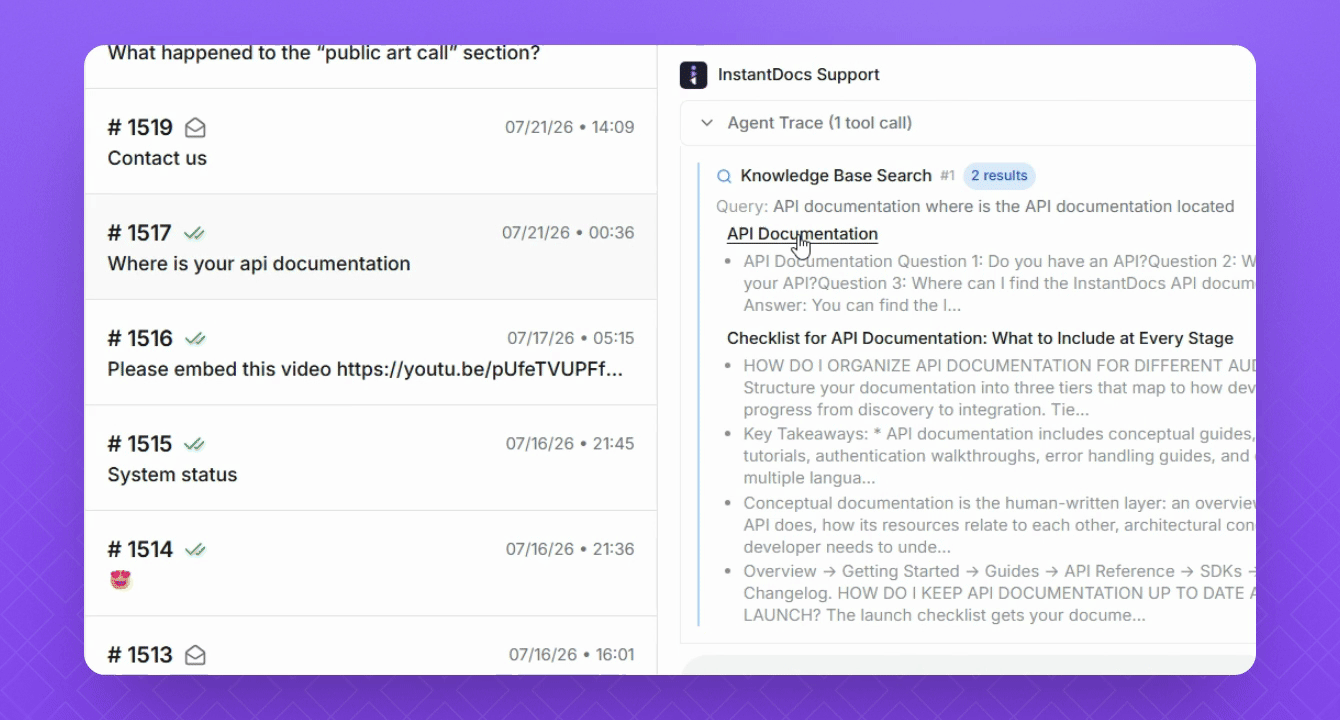This screenshot has height=720, width=1340.
Task: Click the open envelope icon on ticket #1513
Action: point(196,655)
